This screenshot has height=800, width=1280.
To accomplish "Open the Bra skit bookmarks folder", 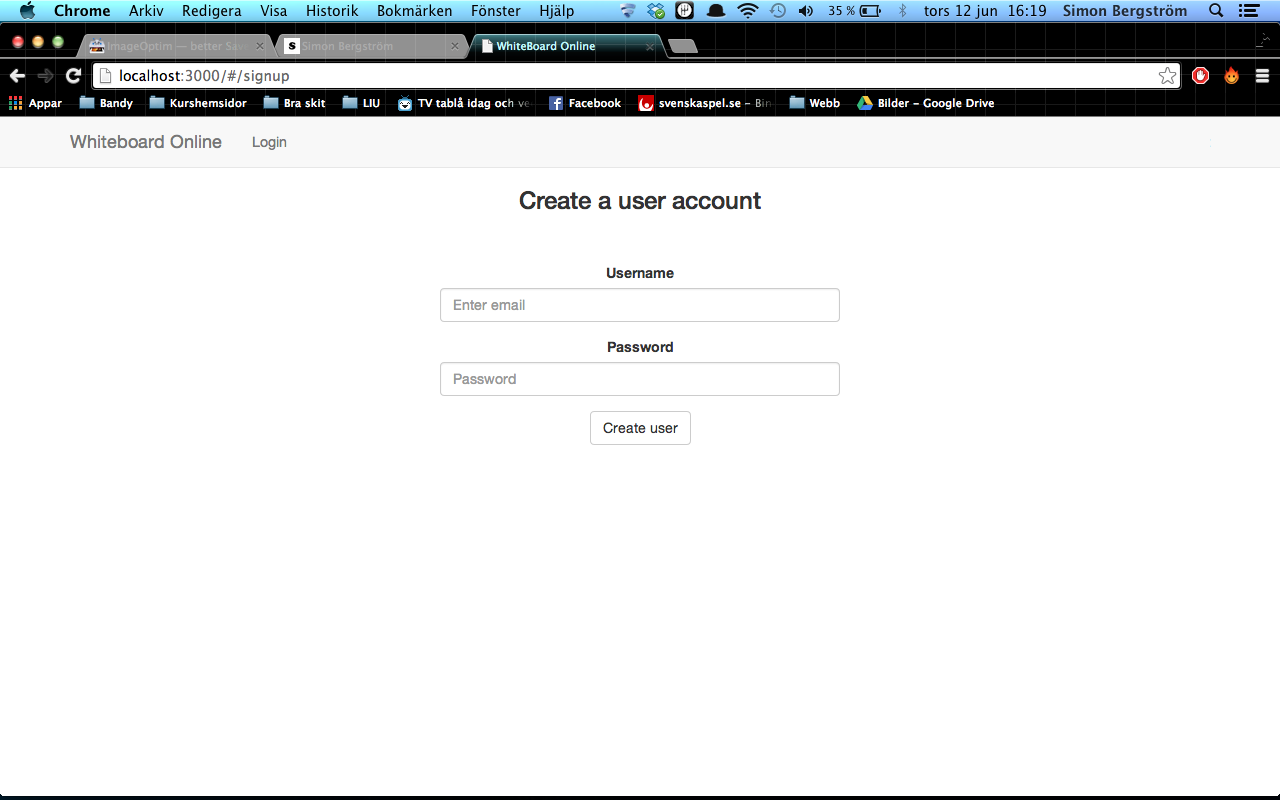I will 294,103.
